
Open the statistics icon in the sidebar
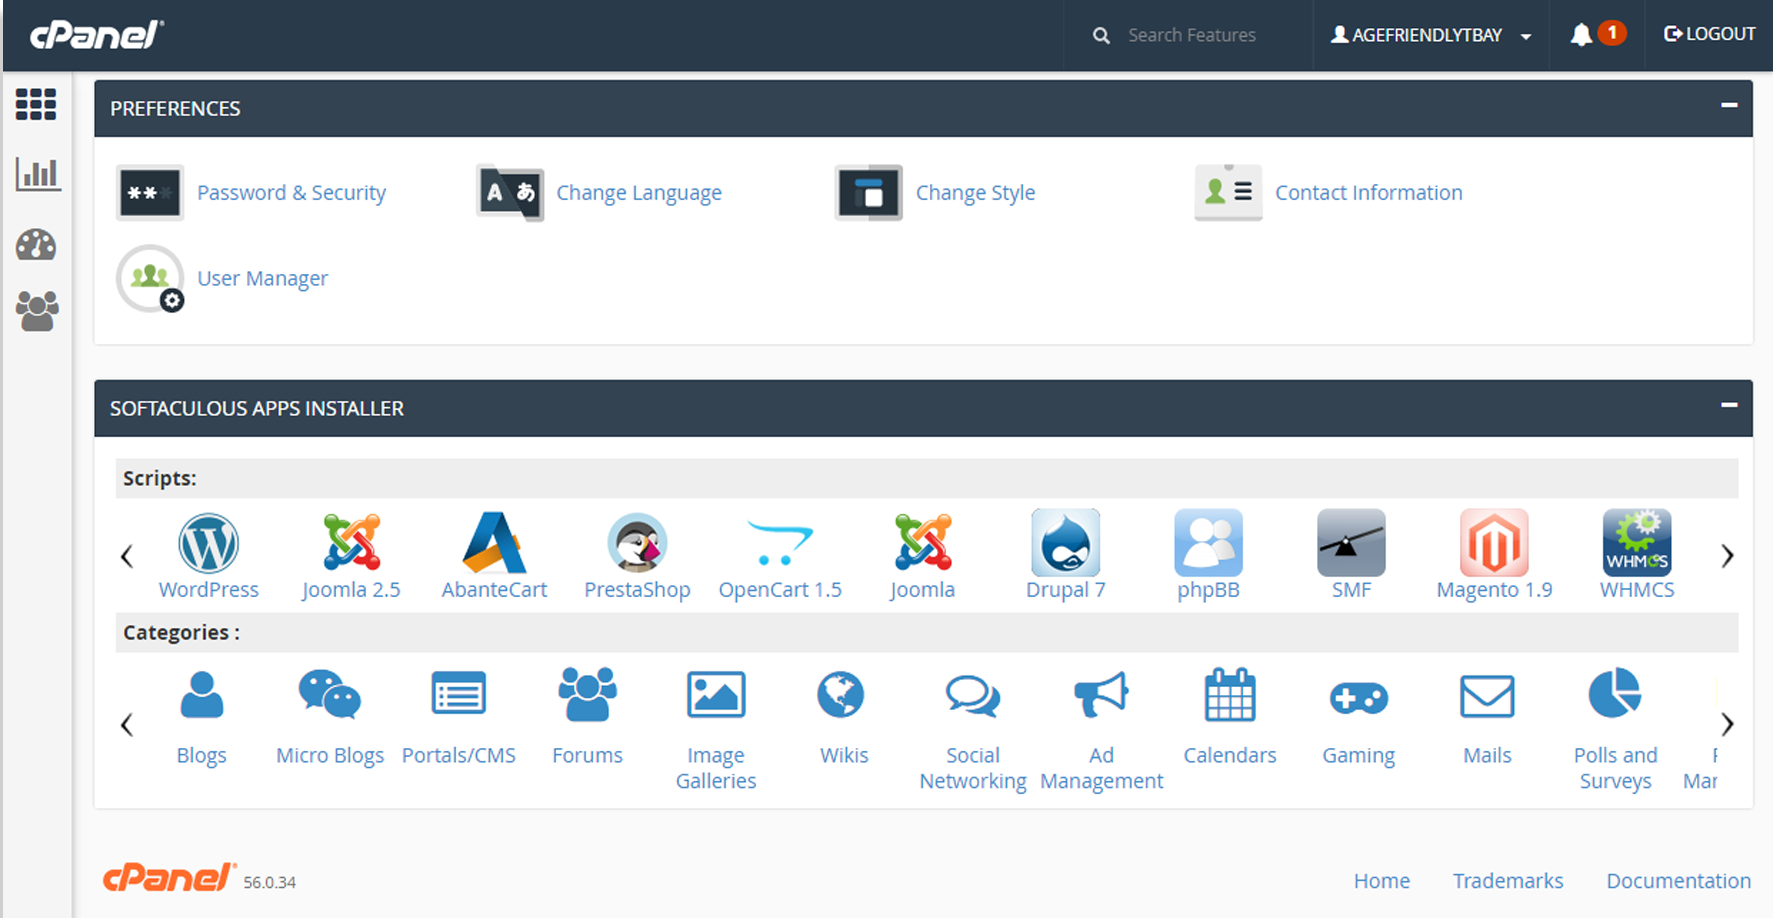click(x=37, y=173)
